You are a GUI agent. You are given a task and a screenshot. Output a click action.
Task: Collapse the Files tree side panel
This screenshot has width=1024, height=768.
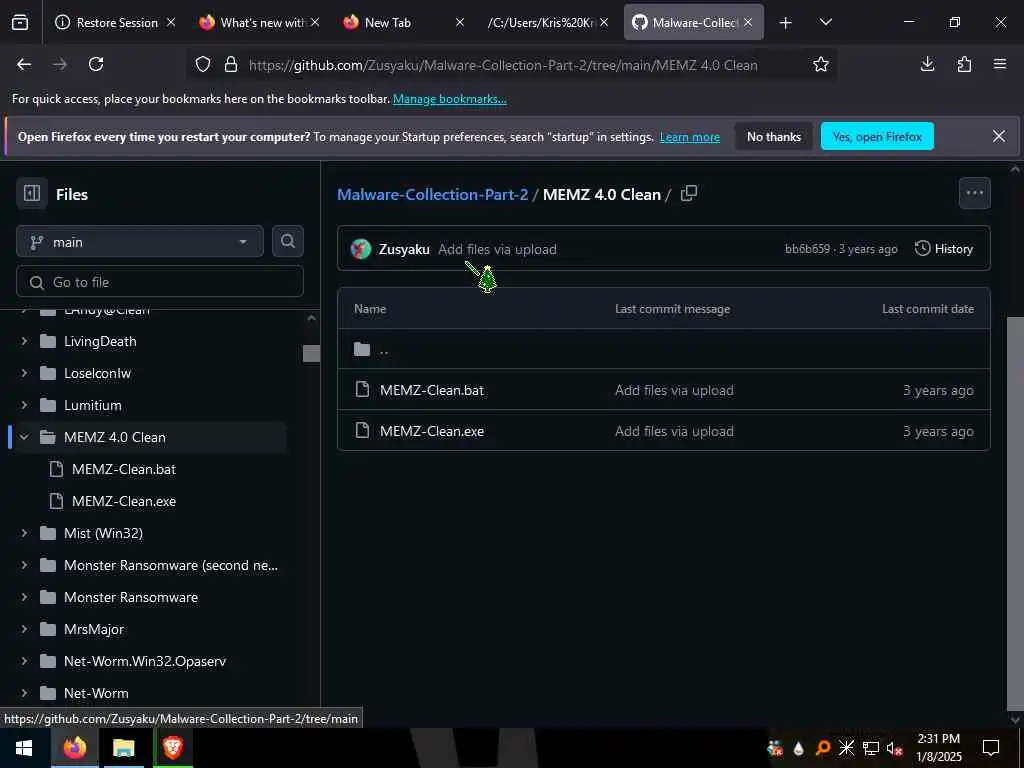pyautogui.click(x=32, y=193)
